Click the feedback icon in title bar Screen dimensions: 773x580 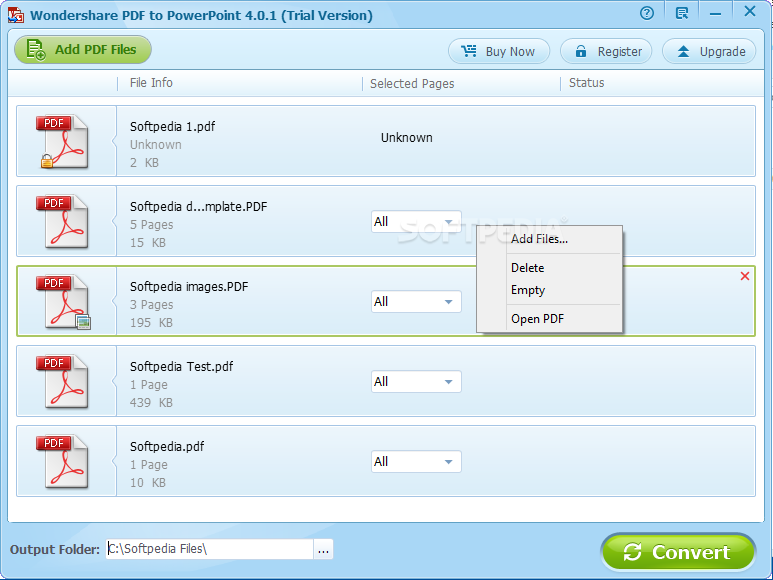coord(682,13)
